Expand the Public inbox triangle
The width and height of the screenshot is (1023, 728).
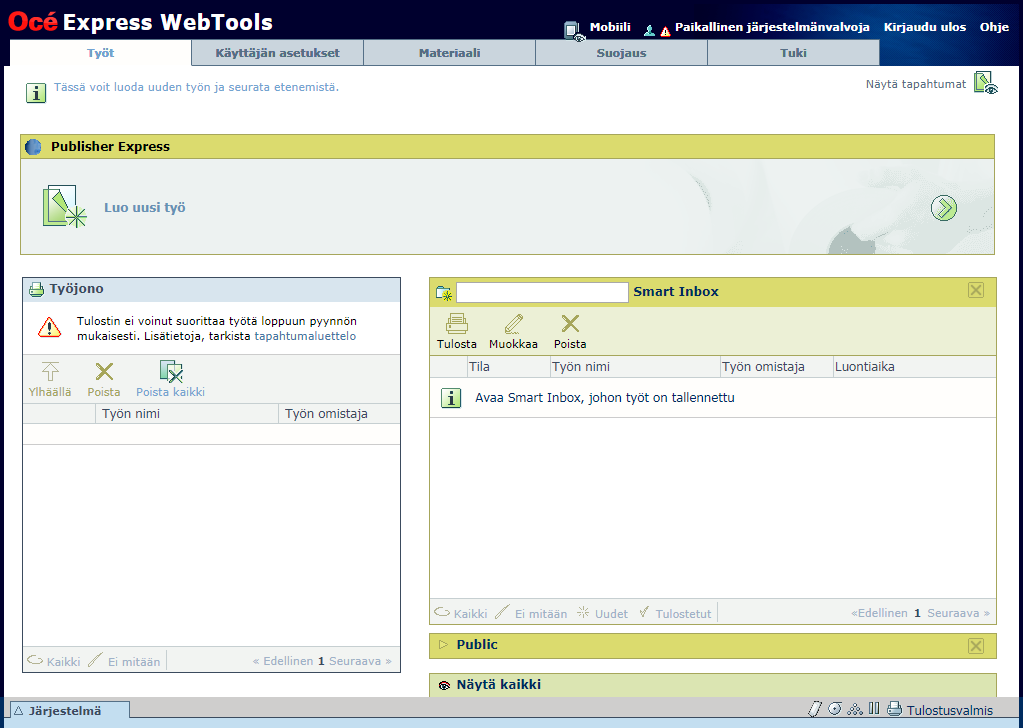(x=444, y=645)
